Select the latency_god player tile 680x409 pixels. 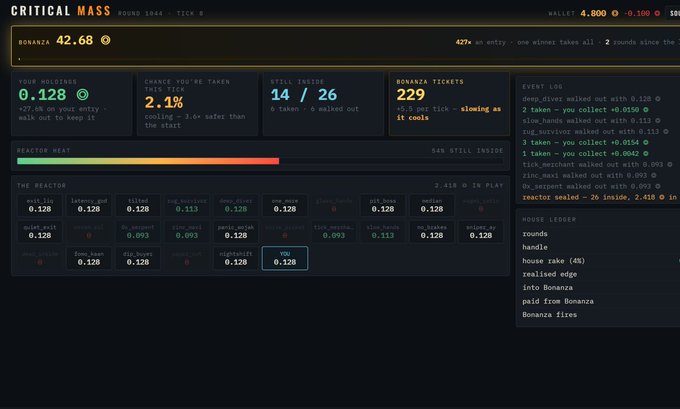coord(89,205)
